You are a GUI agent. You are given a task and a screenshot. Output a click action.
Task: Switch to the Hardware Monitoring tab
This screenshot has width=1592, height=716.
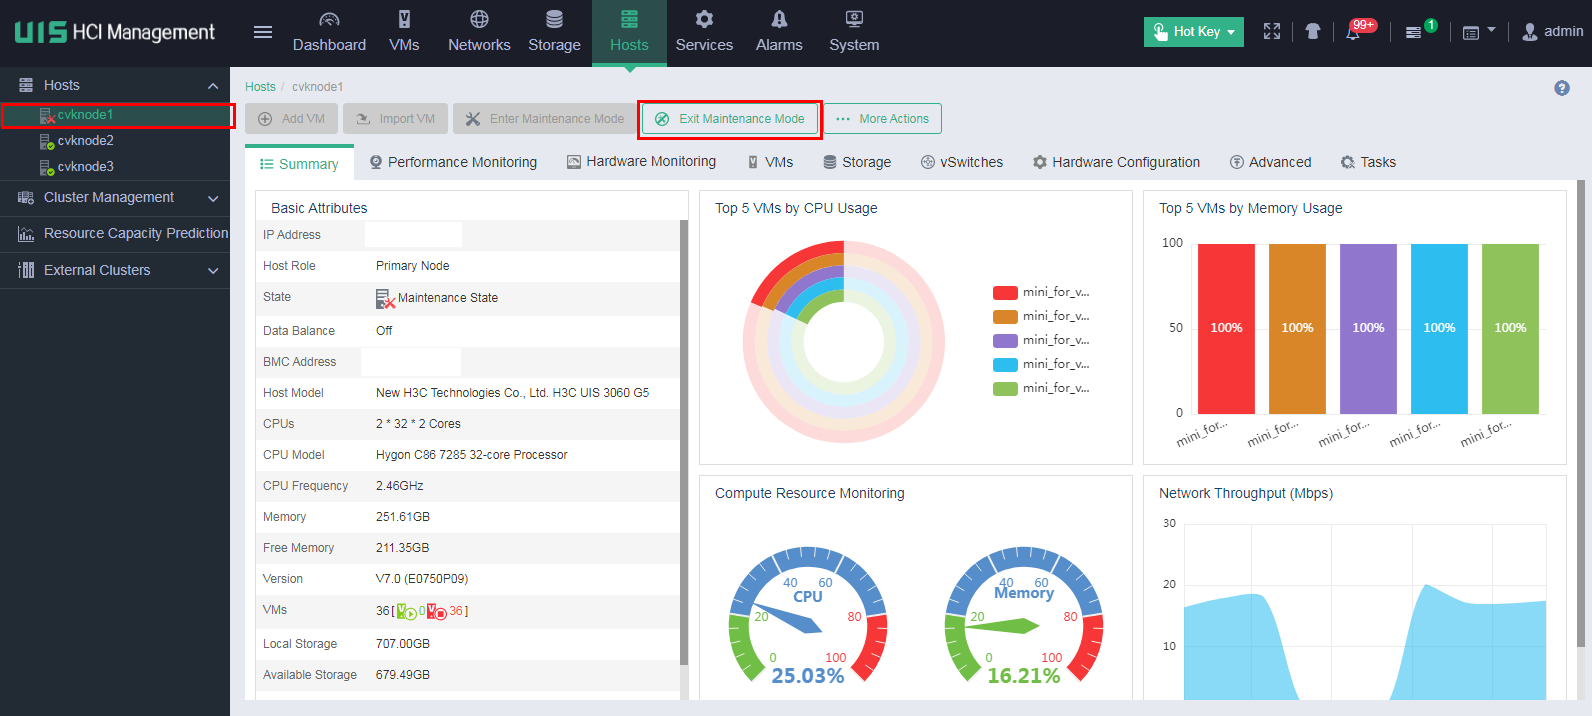641,162
